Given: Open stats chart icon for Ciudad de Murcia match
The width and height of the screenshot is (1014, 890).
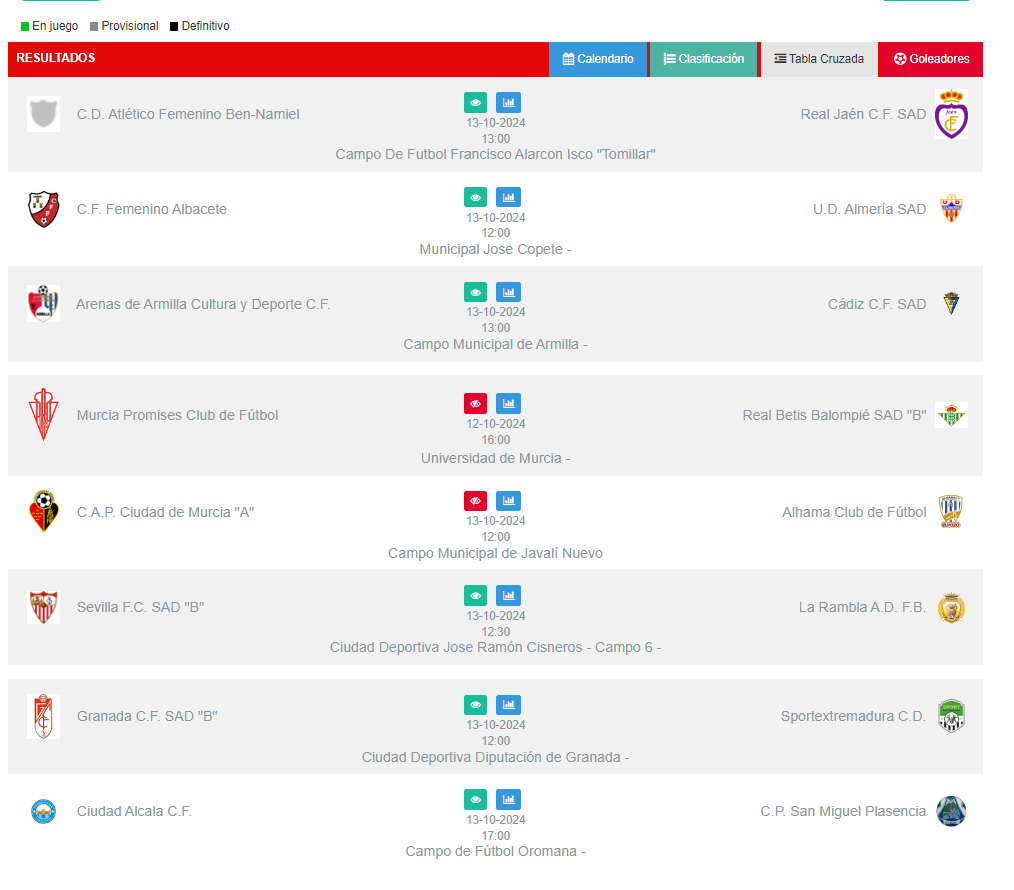Looking at the screenshot, I should (x=508, y=501).
